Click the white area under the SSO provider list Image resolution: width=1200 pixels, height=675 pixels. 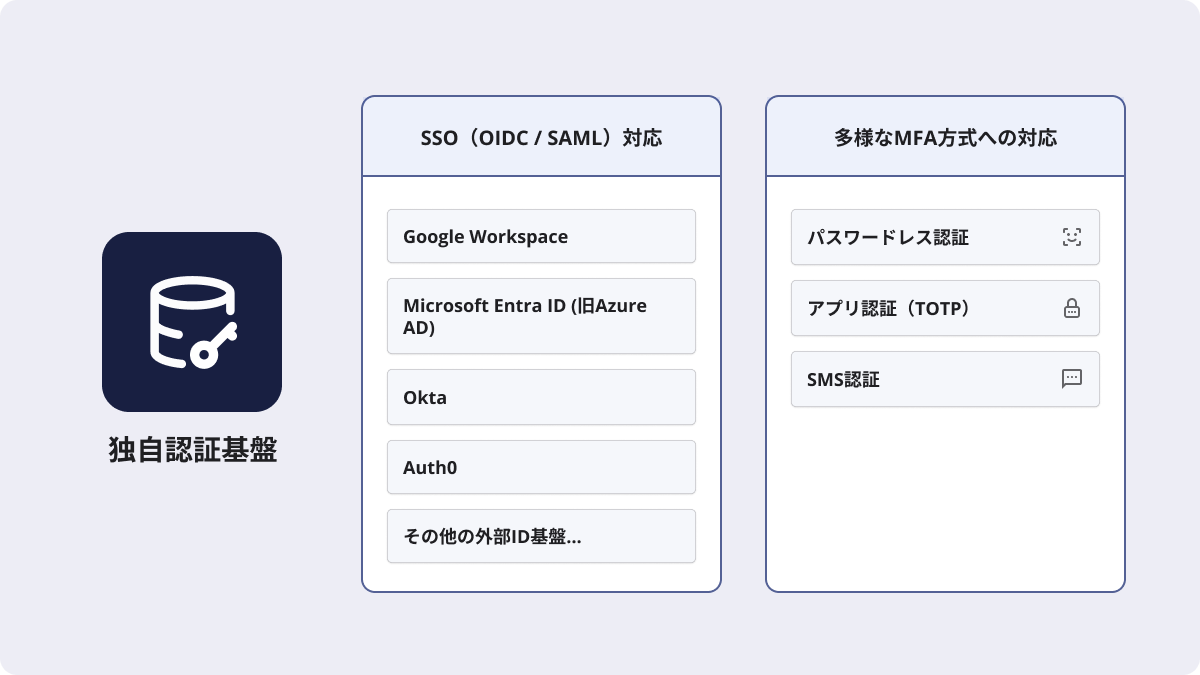(x=541, y=576)
